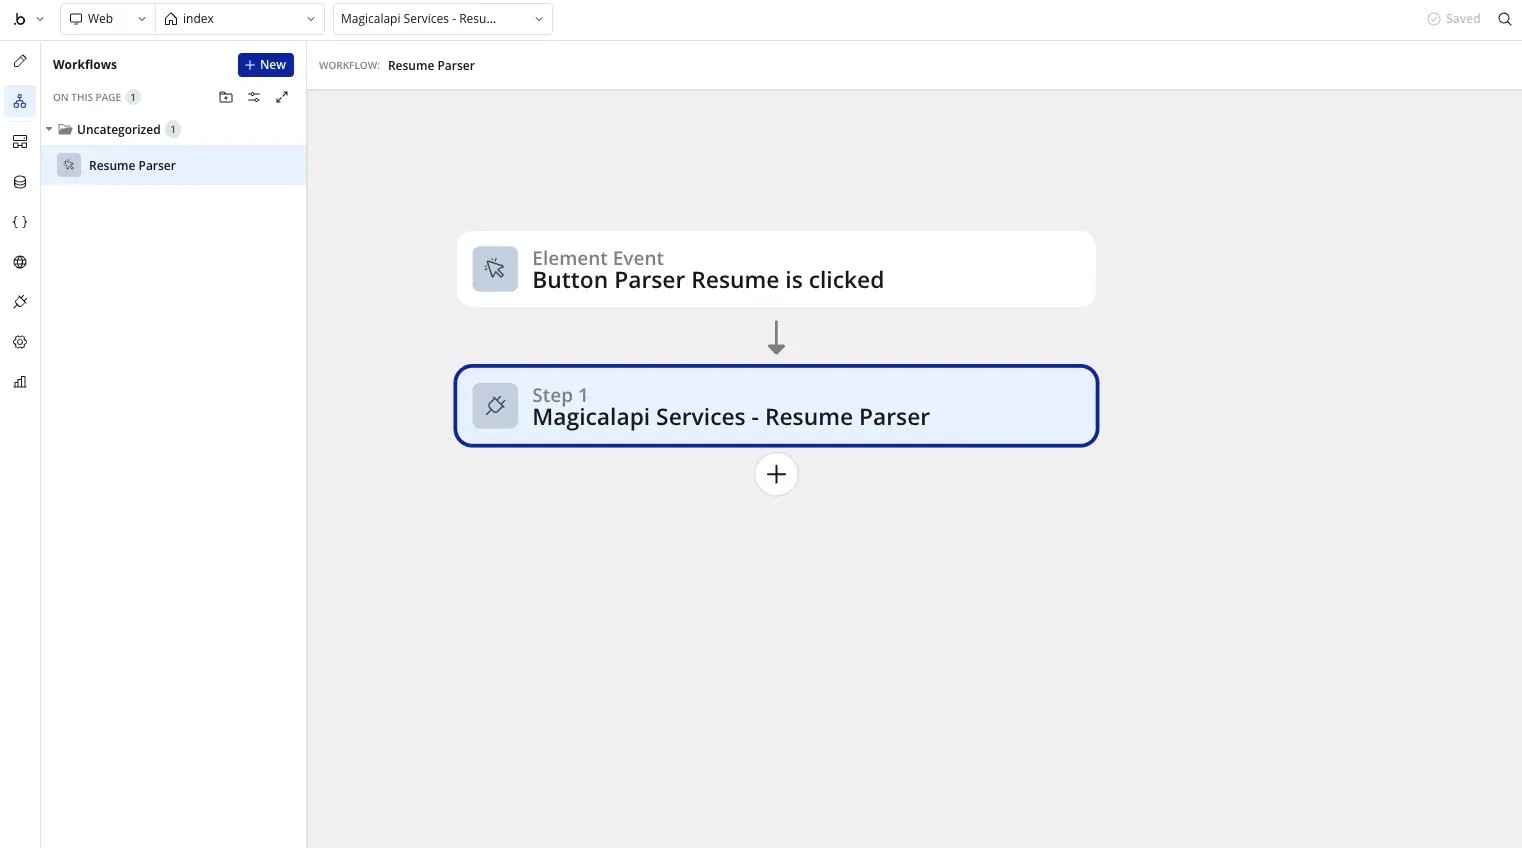Click the Saved status indicator
Screen dimensions: 1522x848
tap(1453, 19)
